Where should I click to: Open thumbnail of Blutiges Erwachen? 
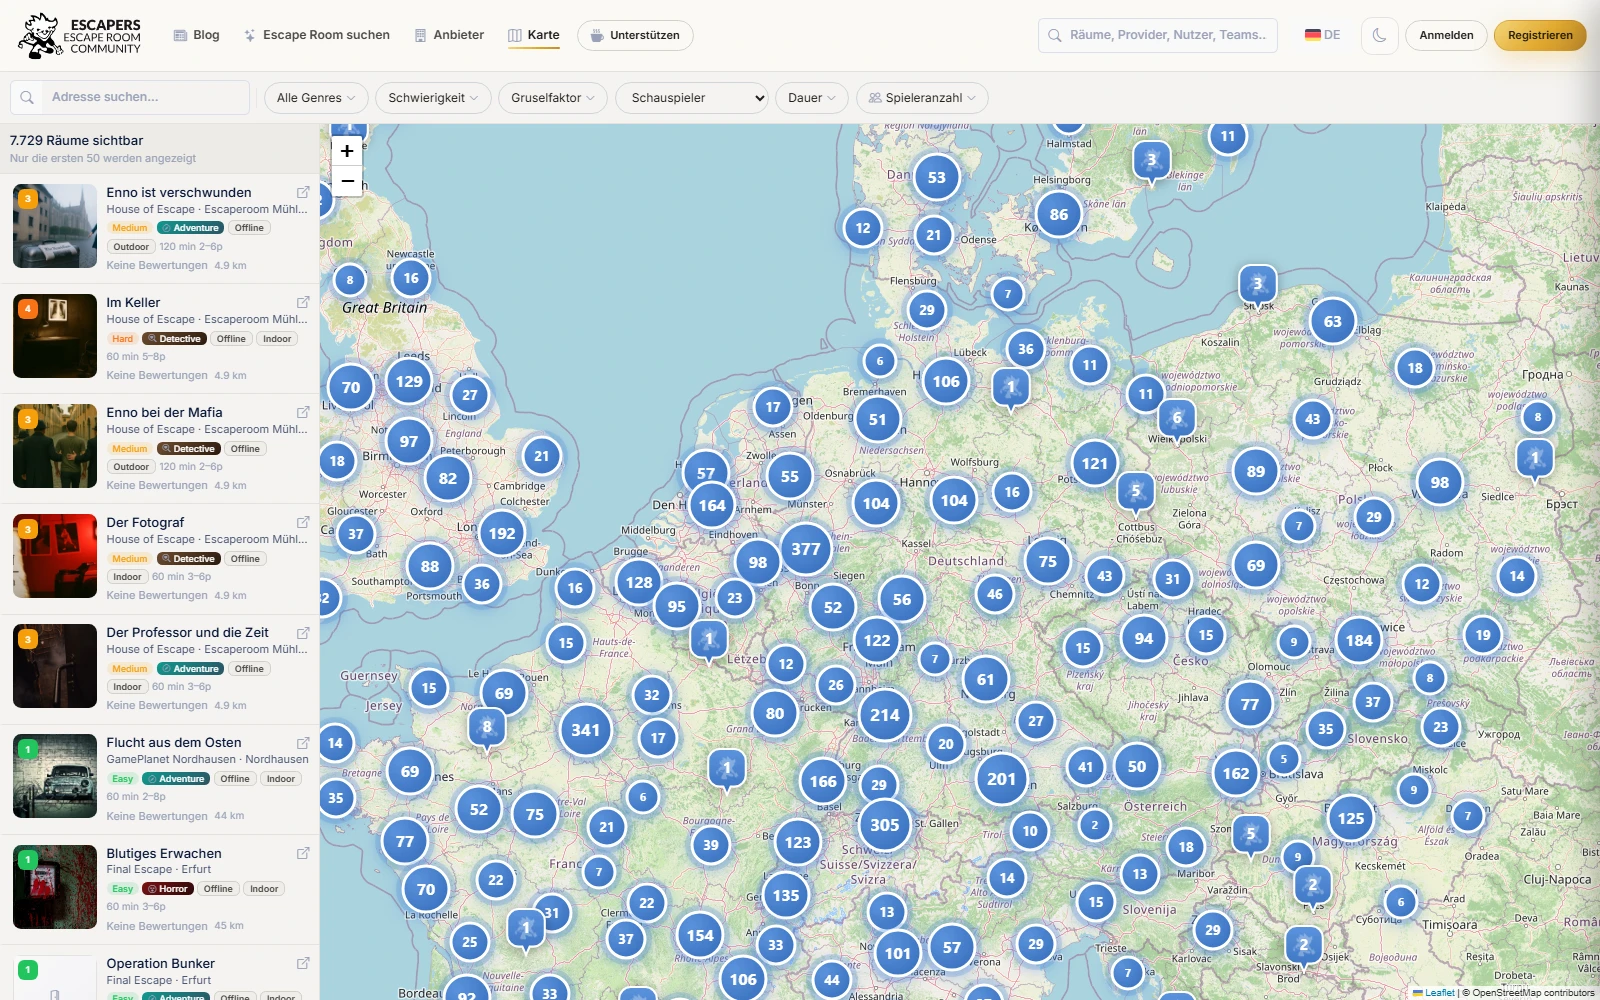pyautogui.click(x=55, y=887)
